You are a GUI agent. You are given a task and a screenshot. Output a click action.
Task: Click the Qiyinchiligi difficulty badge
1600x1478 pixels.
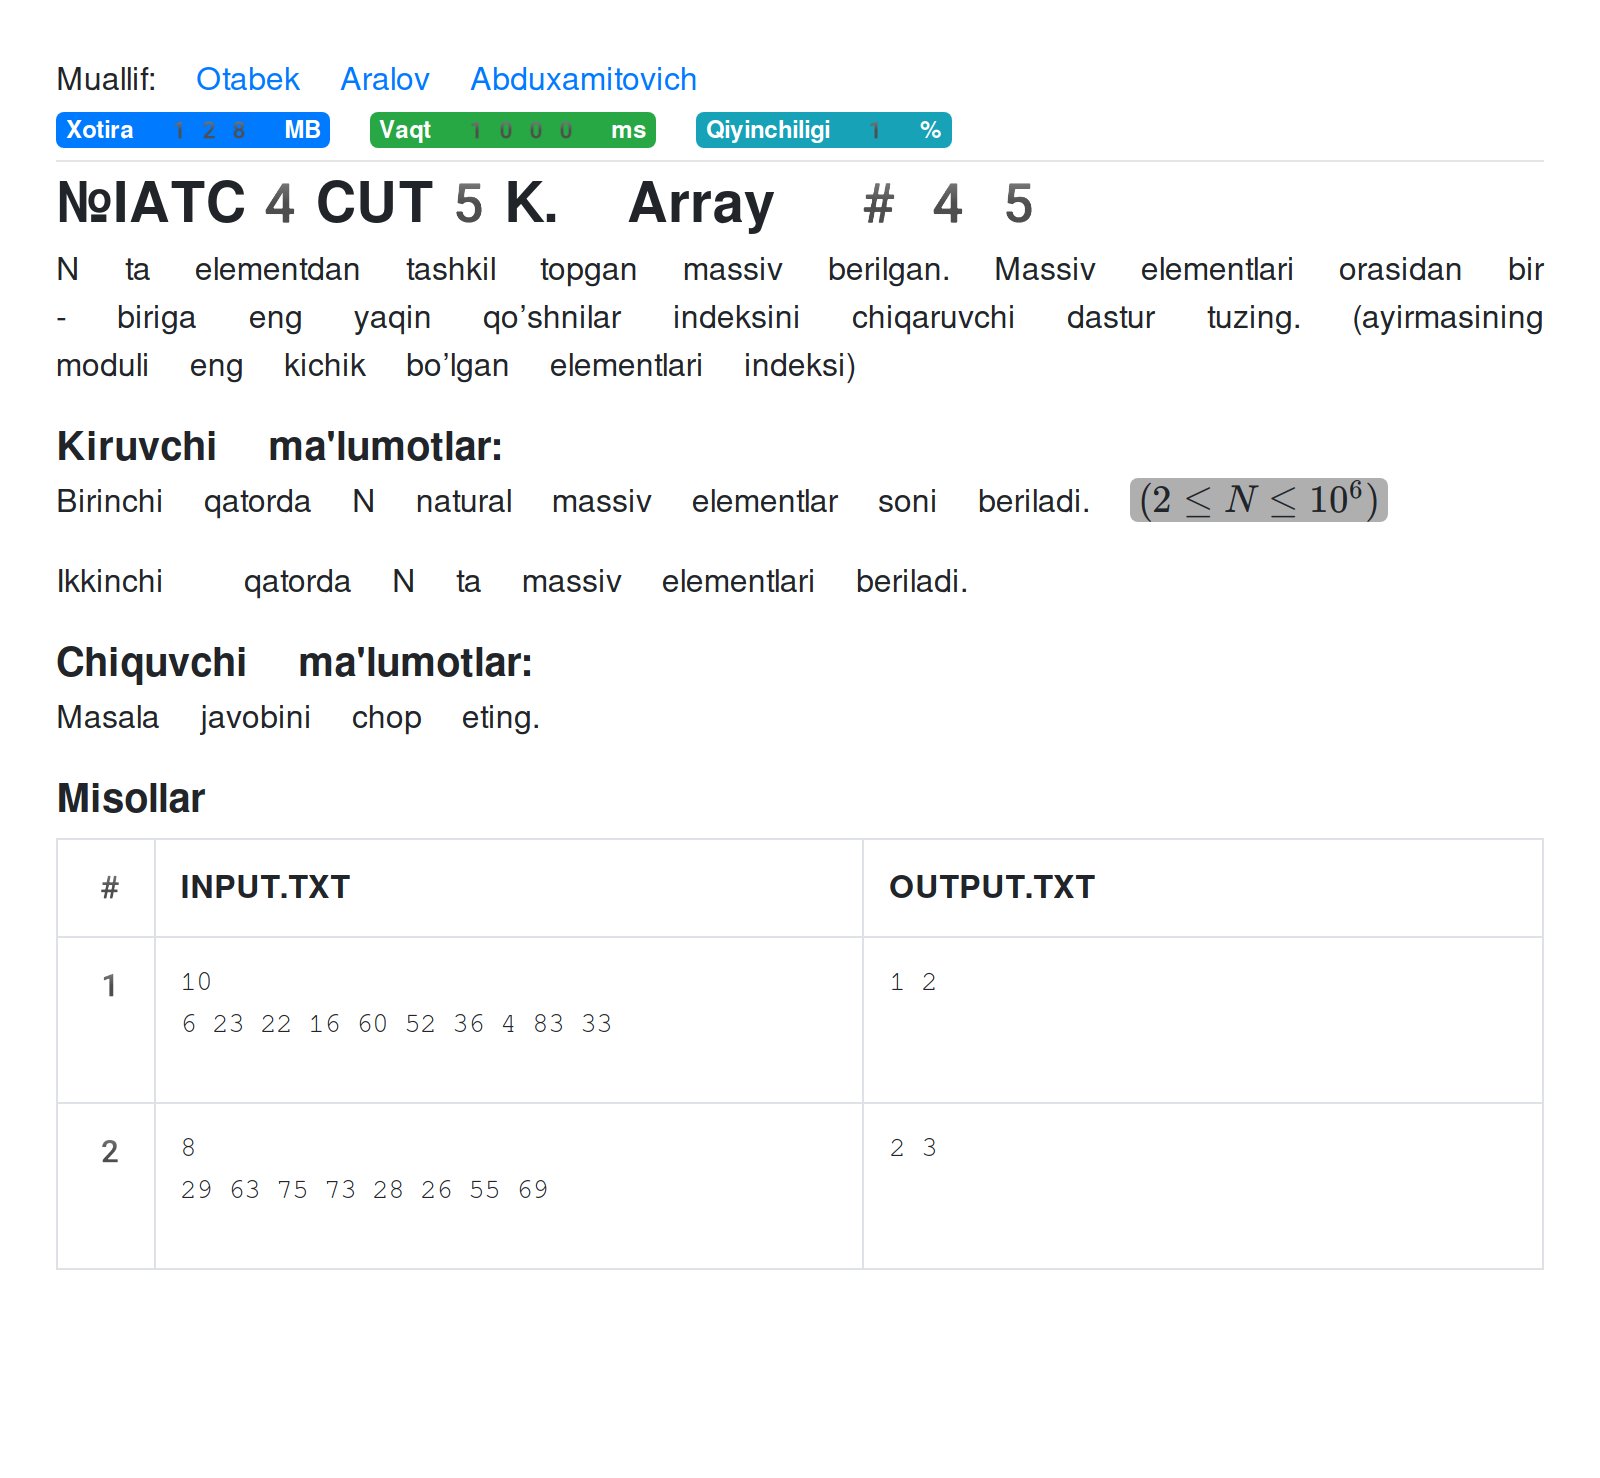822,130
